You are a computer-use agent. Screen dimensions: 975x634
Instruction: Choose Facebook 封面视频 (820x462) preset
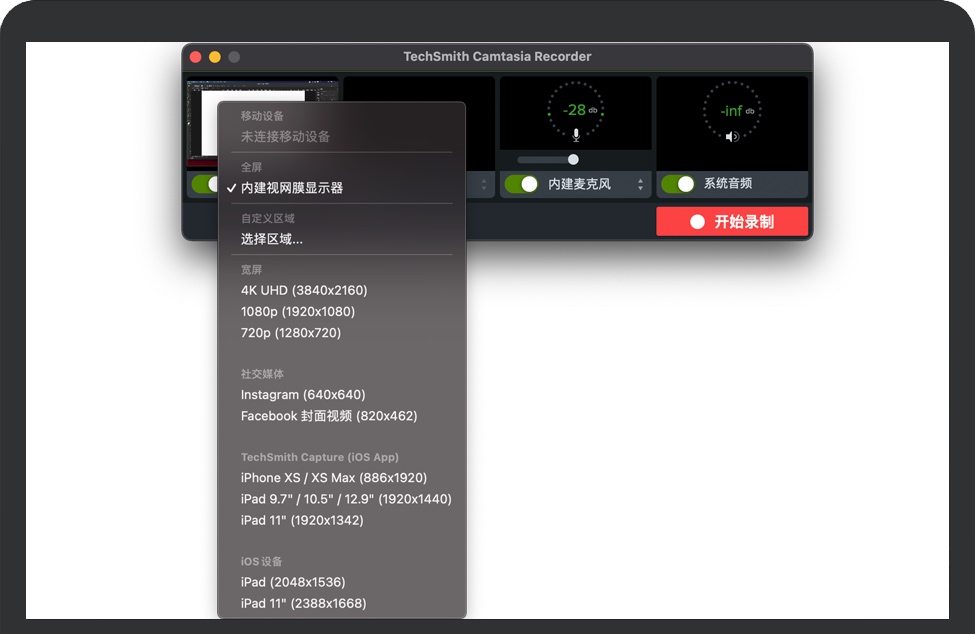coord(341,416)
